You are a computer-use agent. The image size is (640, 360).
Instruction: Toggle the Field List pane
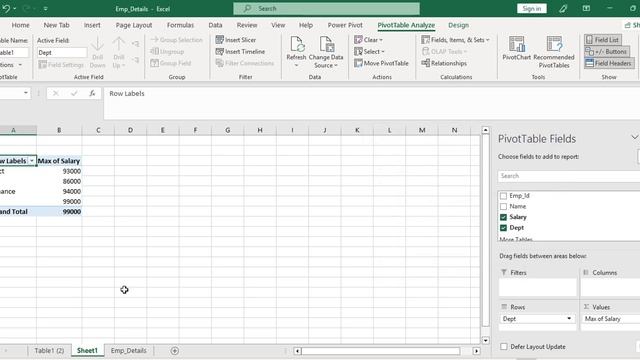[602, 40]
